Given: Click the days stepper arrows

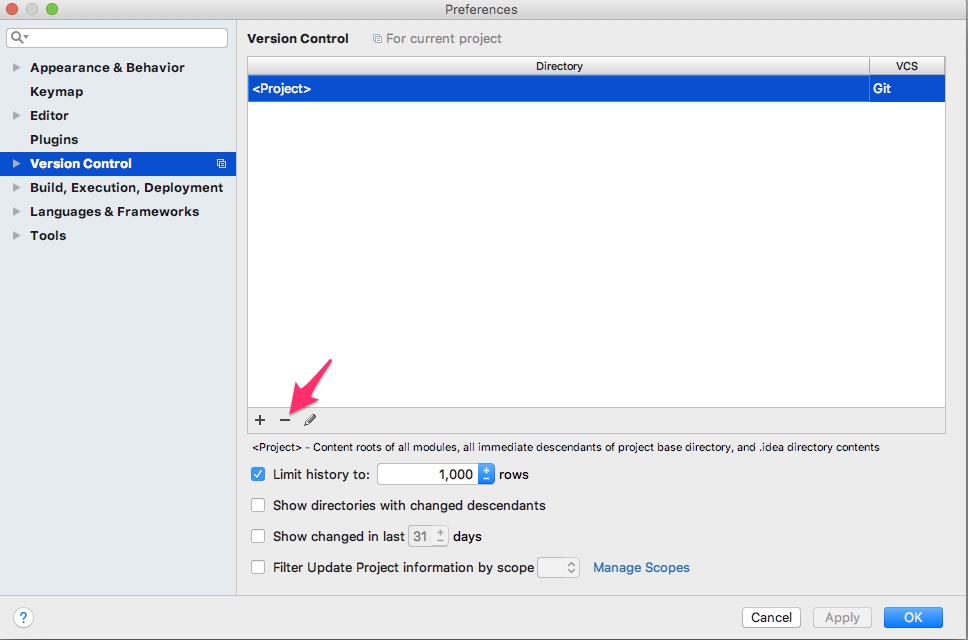Looking at the screenshot, I should [440, 536].
